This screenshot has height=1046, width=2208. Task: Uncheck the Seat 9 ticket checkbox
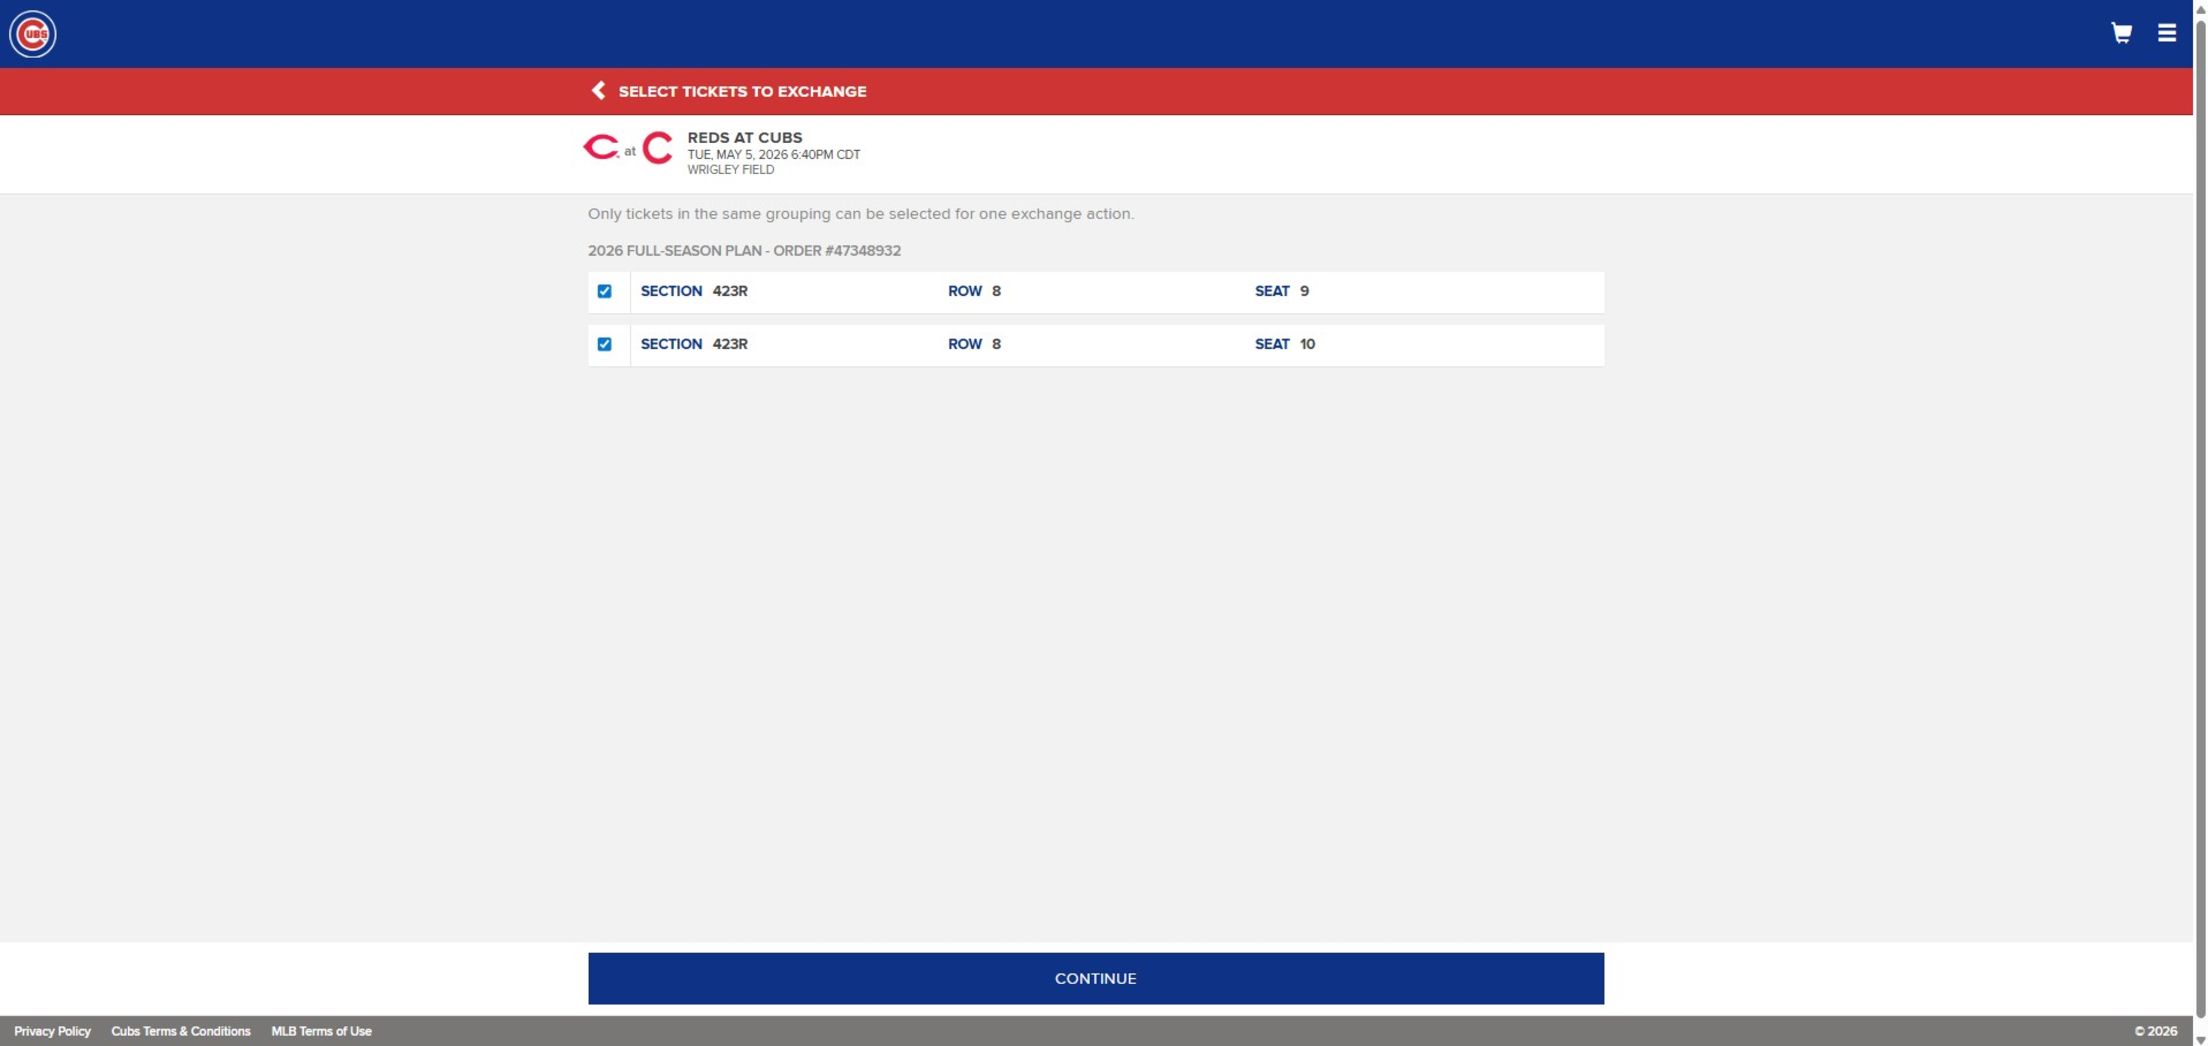tap(604, 291)
